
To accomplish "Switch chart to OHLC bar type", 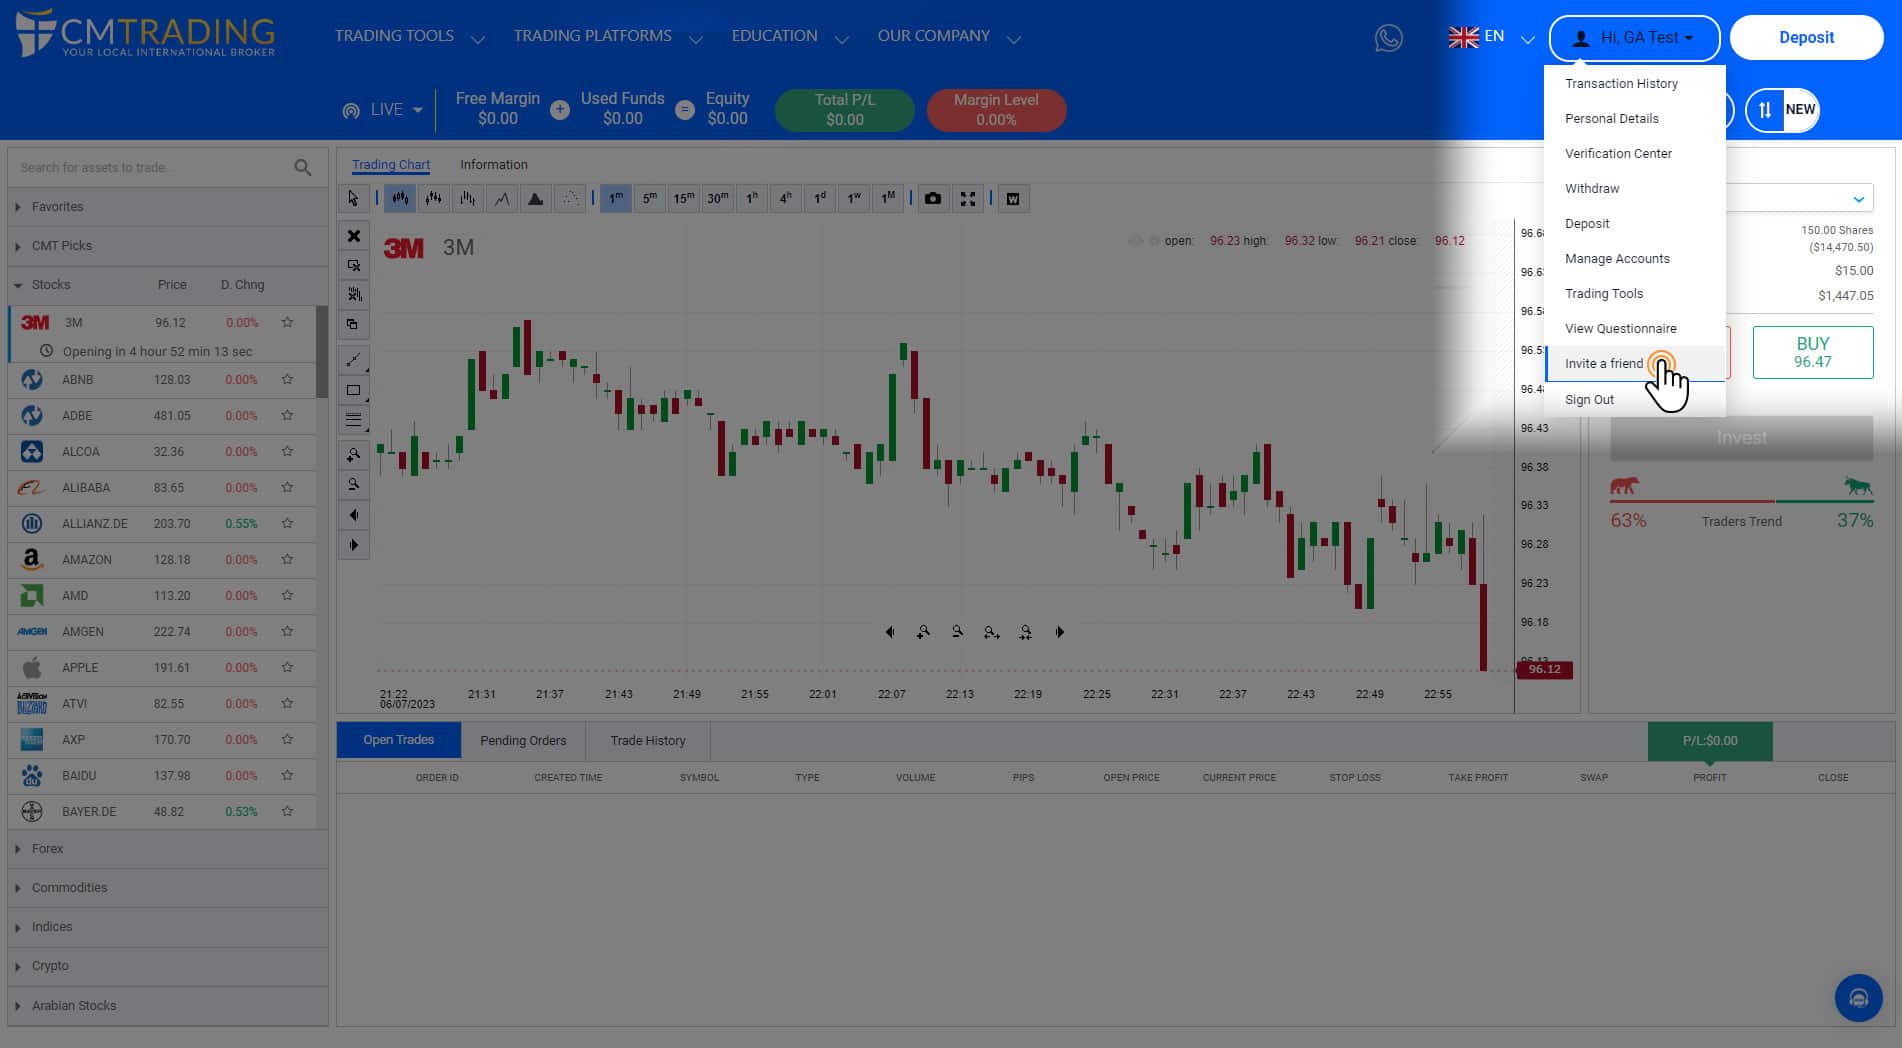I will pyautogui.click(x=433, y=198).
